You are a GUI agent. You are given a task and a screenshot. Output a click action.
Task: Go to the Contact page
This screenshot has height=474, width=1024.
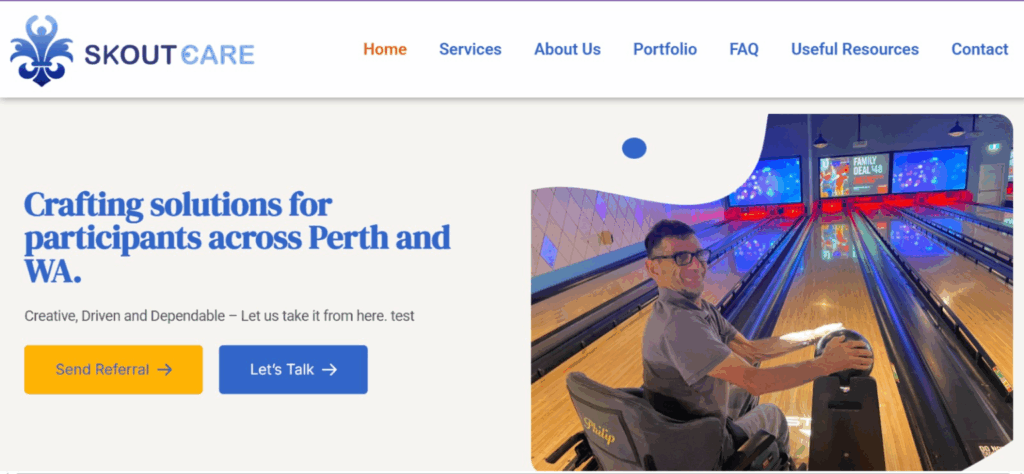[980, 50]
